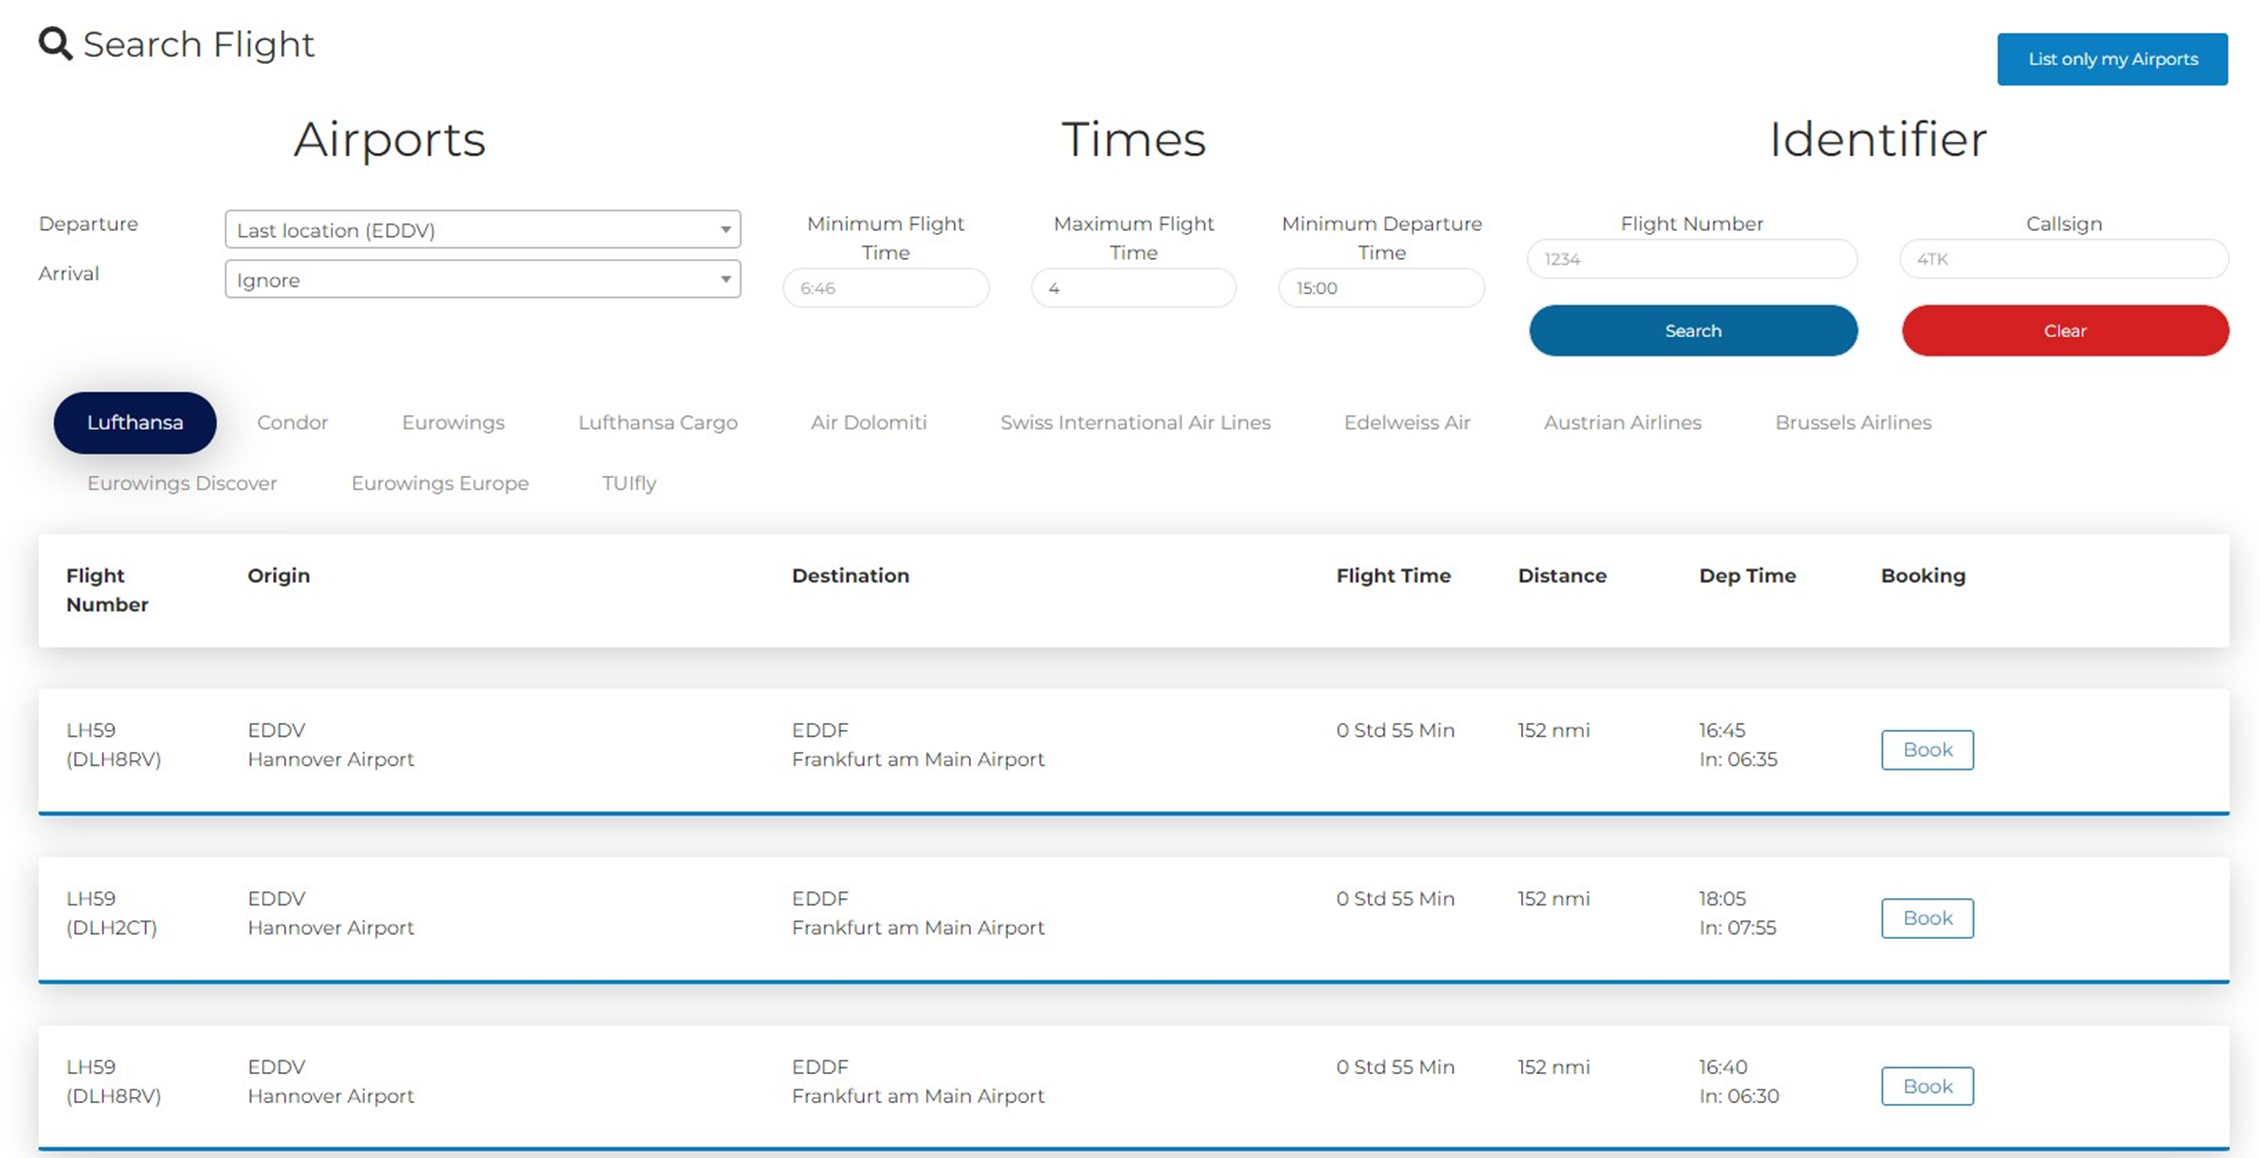Viewport: 2260px width, 1158px height.
Task: Select the Swiss International Air Lines filter
Action: (x=1135, y=422)
